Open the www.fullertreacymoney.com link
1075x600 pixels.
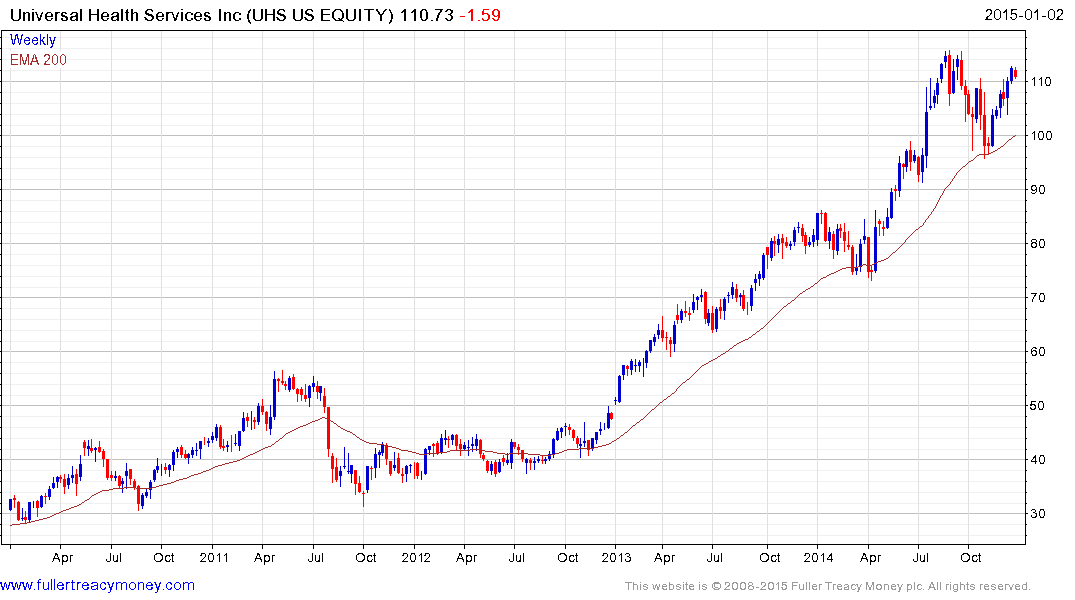click(x=97, y=585)
